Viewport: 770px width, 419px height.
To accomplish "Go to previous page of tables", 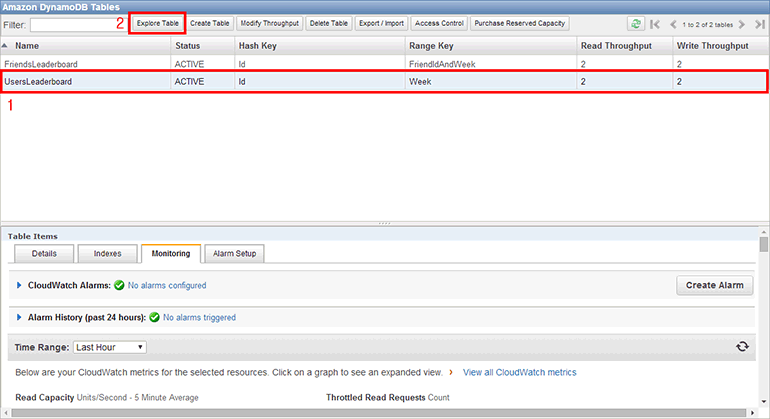I will [671, 23].
